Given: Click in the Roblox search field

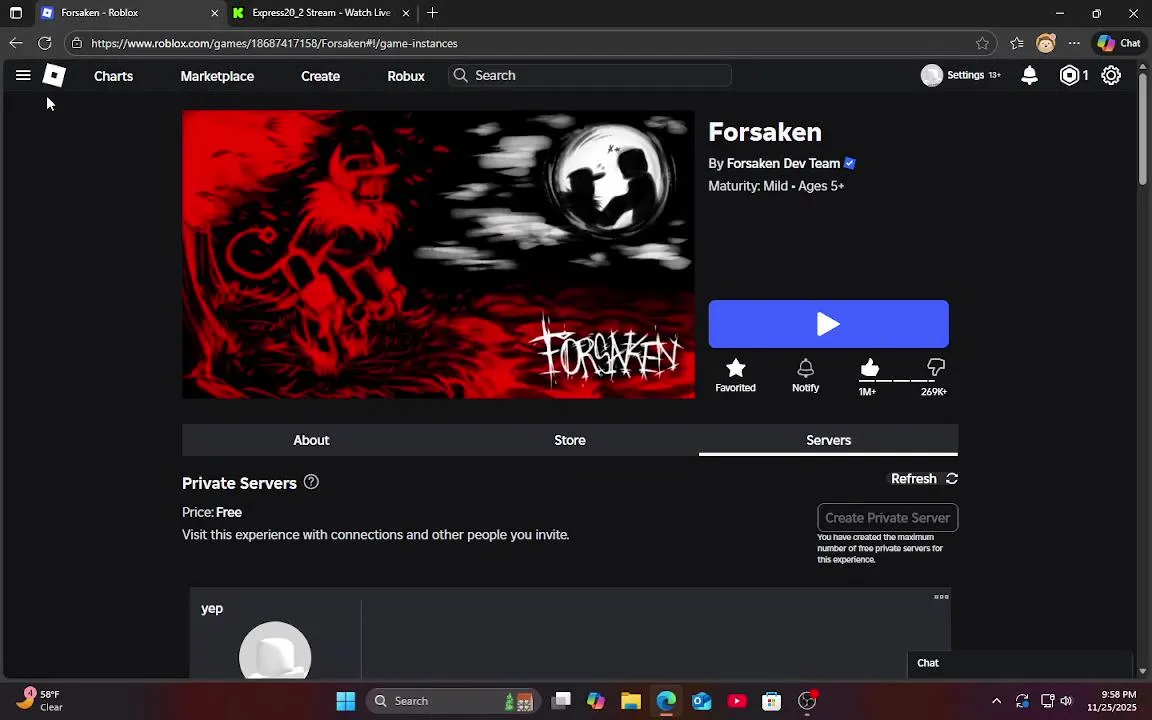Looking at the screenshot, I should (590, 75).
